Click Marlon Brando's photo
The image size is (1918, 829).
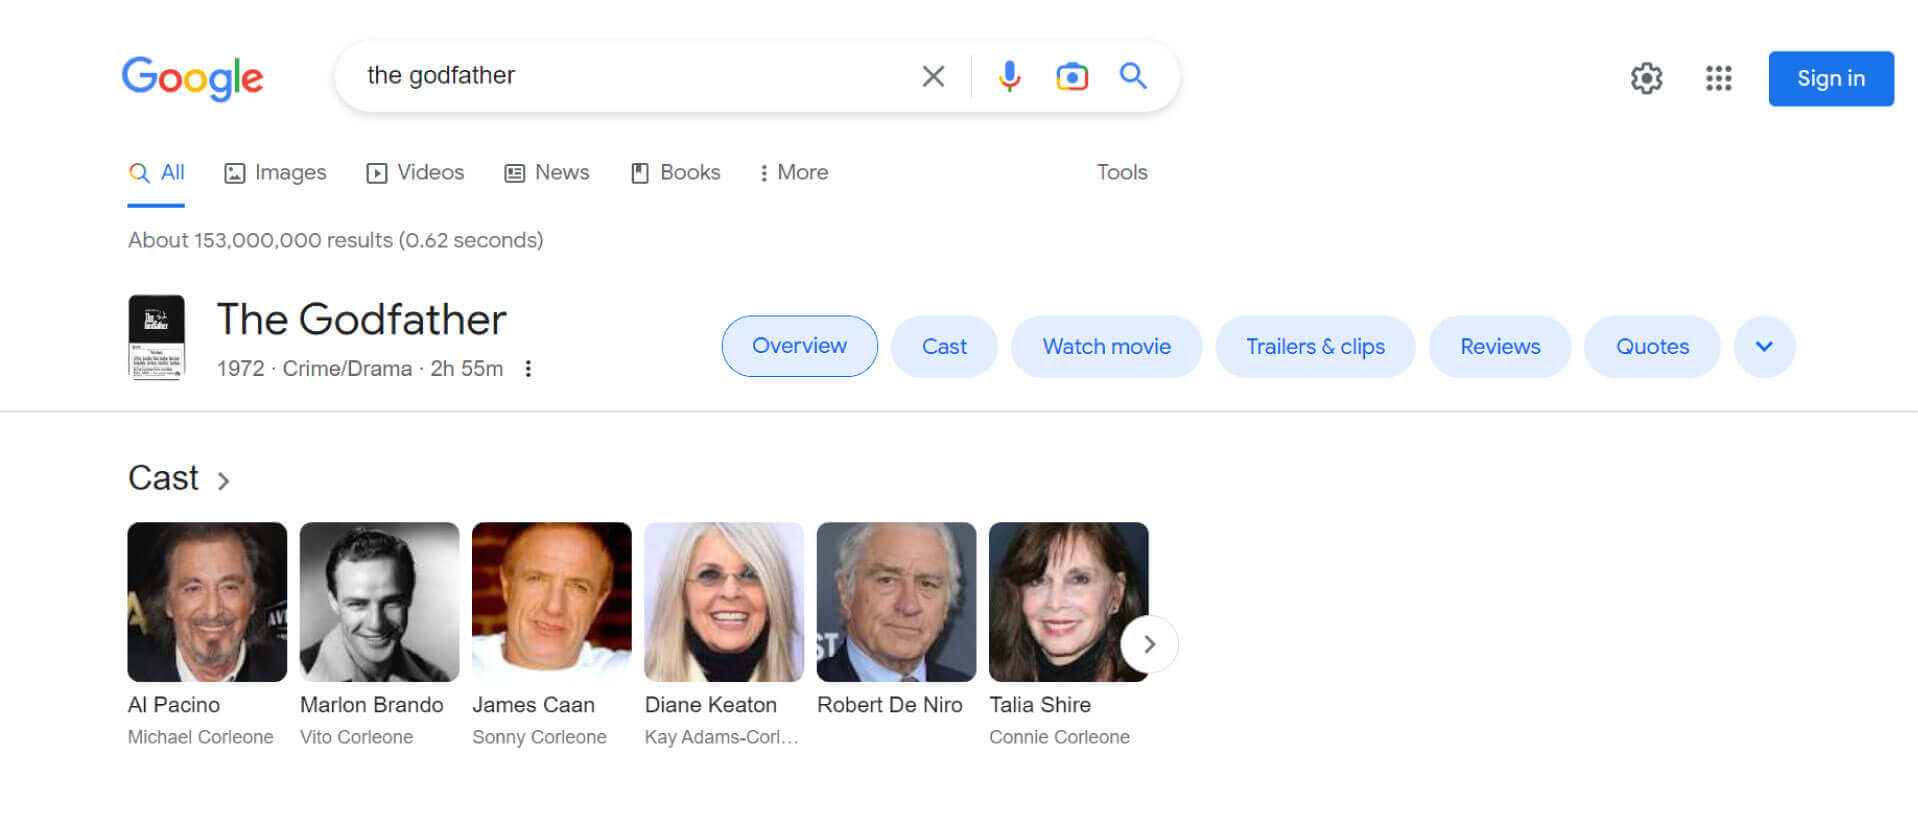[379, 602]
